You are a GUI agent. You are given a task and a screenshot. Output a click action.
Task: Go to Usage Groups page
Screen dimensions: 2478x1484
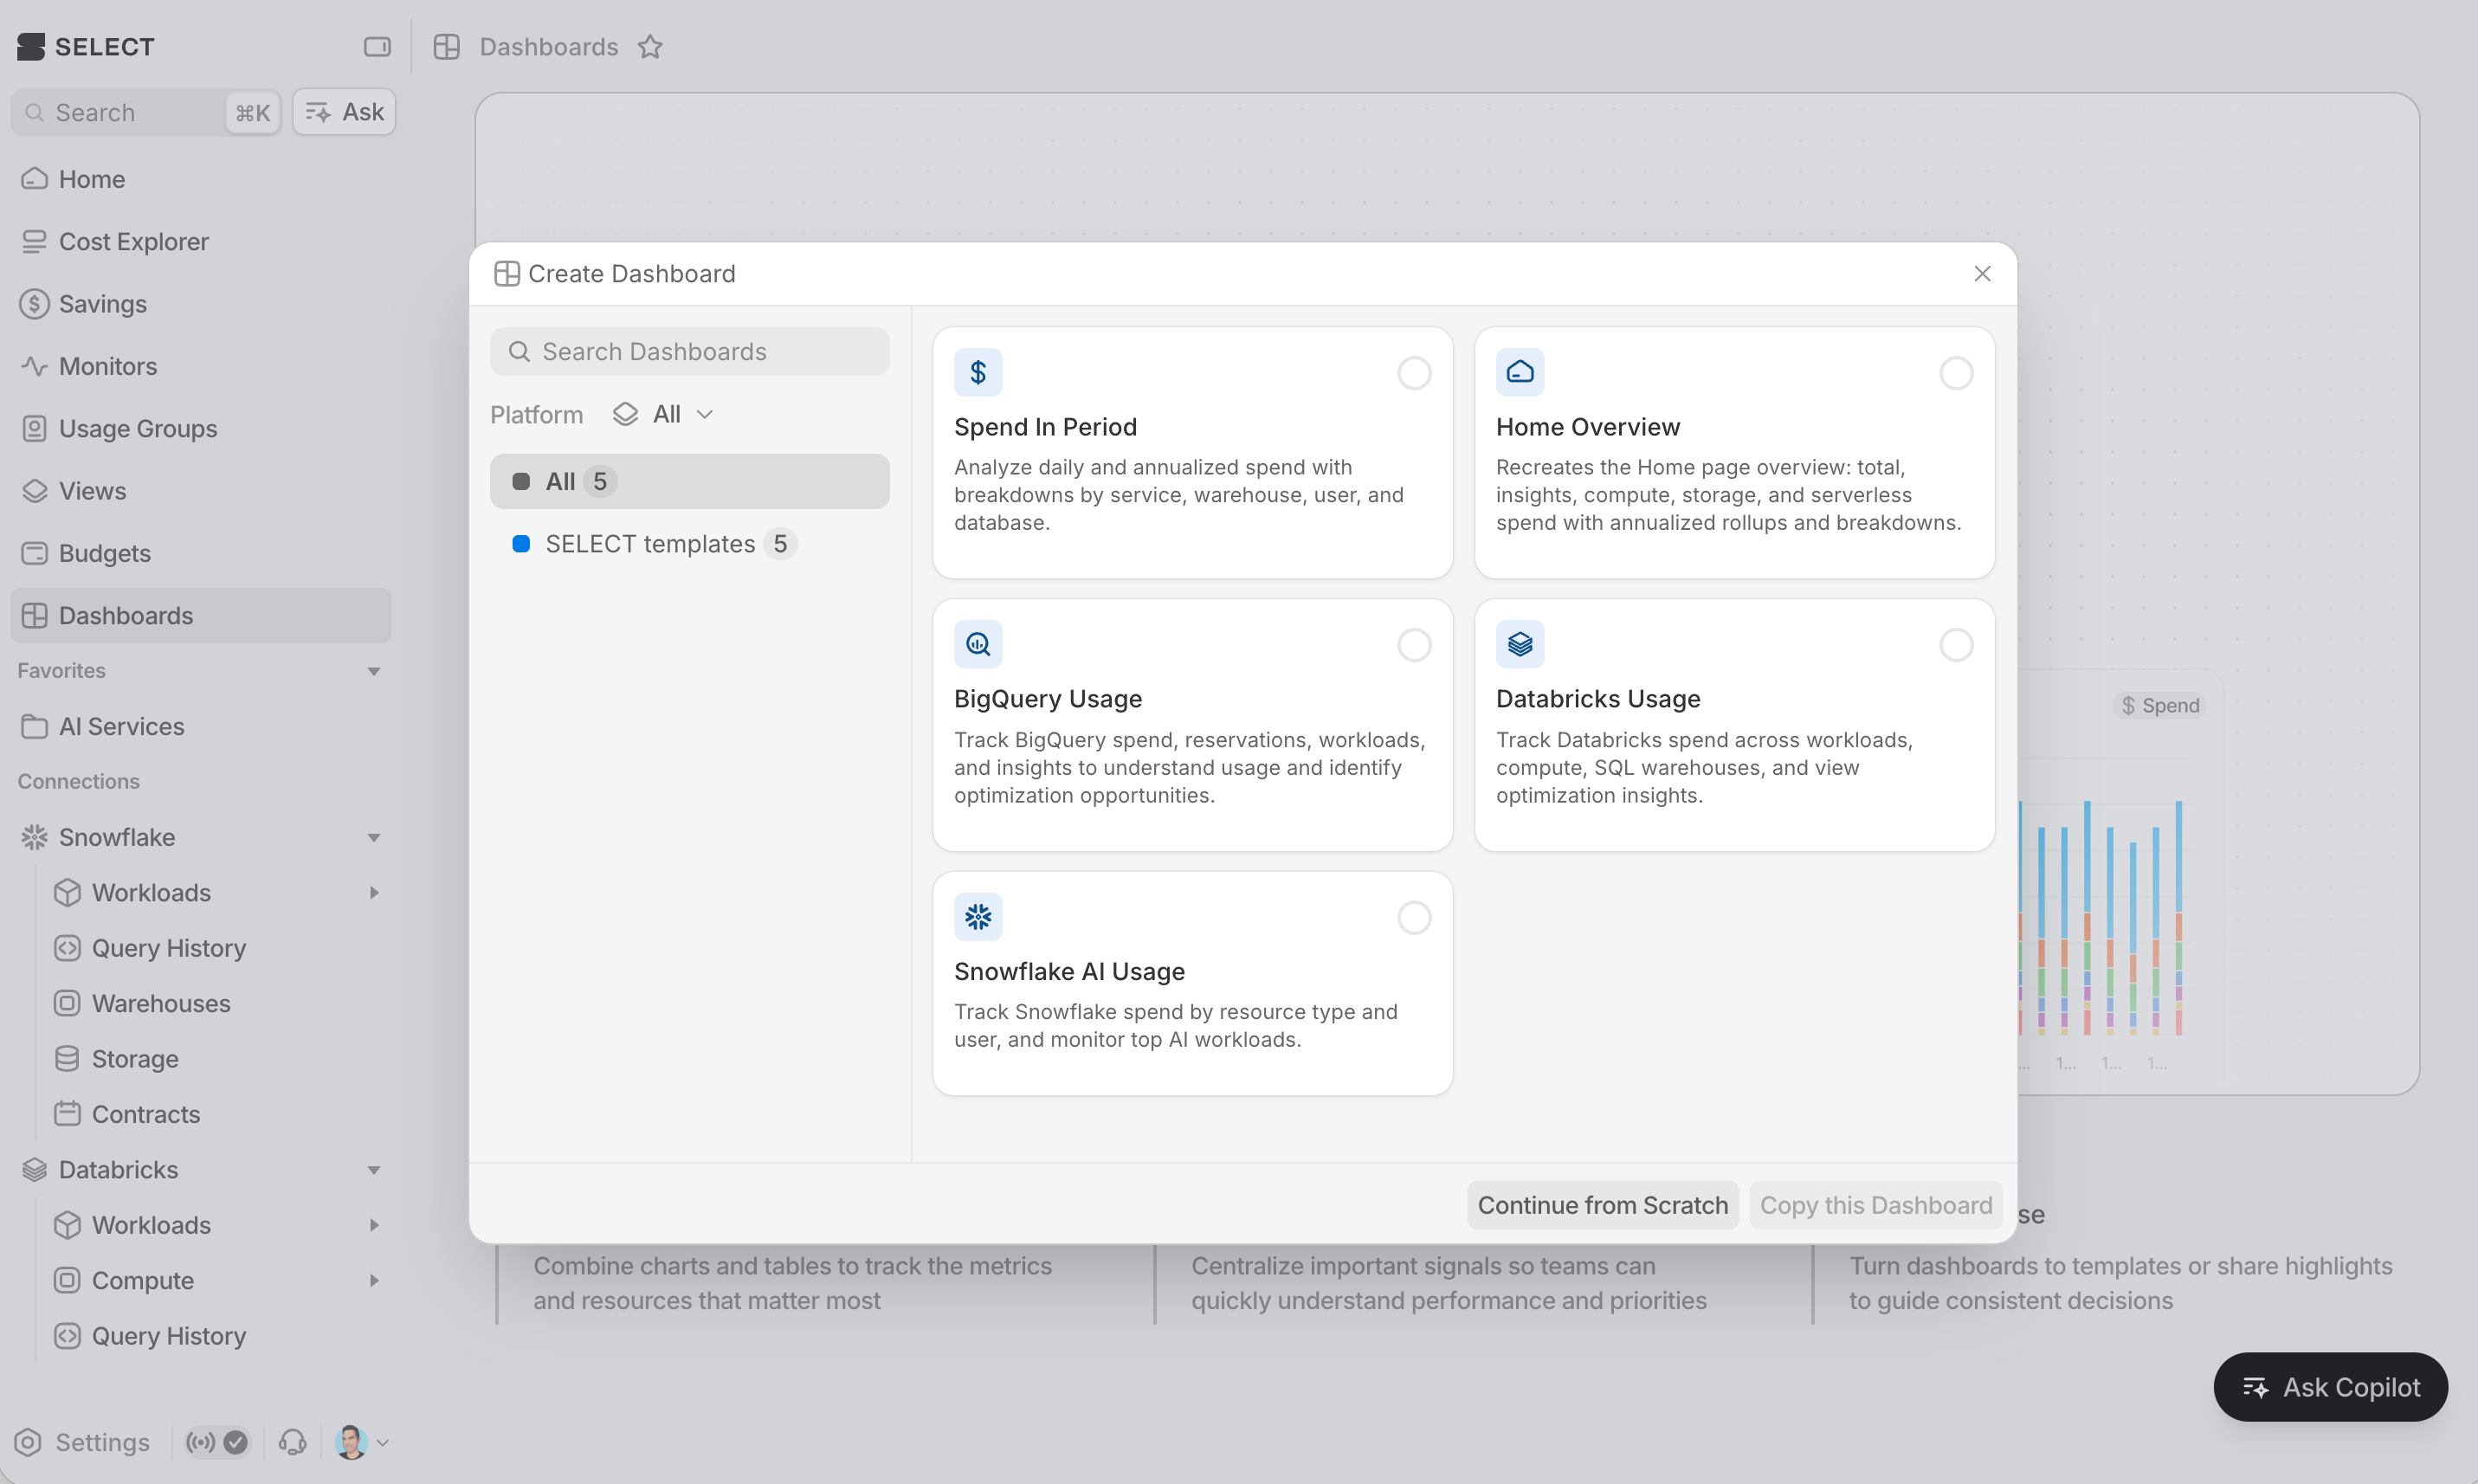(x=200, y=429)
